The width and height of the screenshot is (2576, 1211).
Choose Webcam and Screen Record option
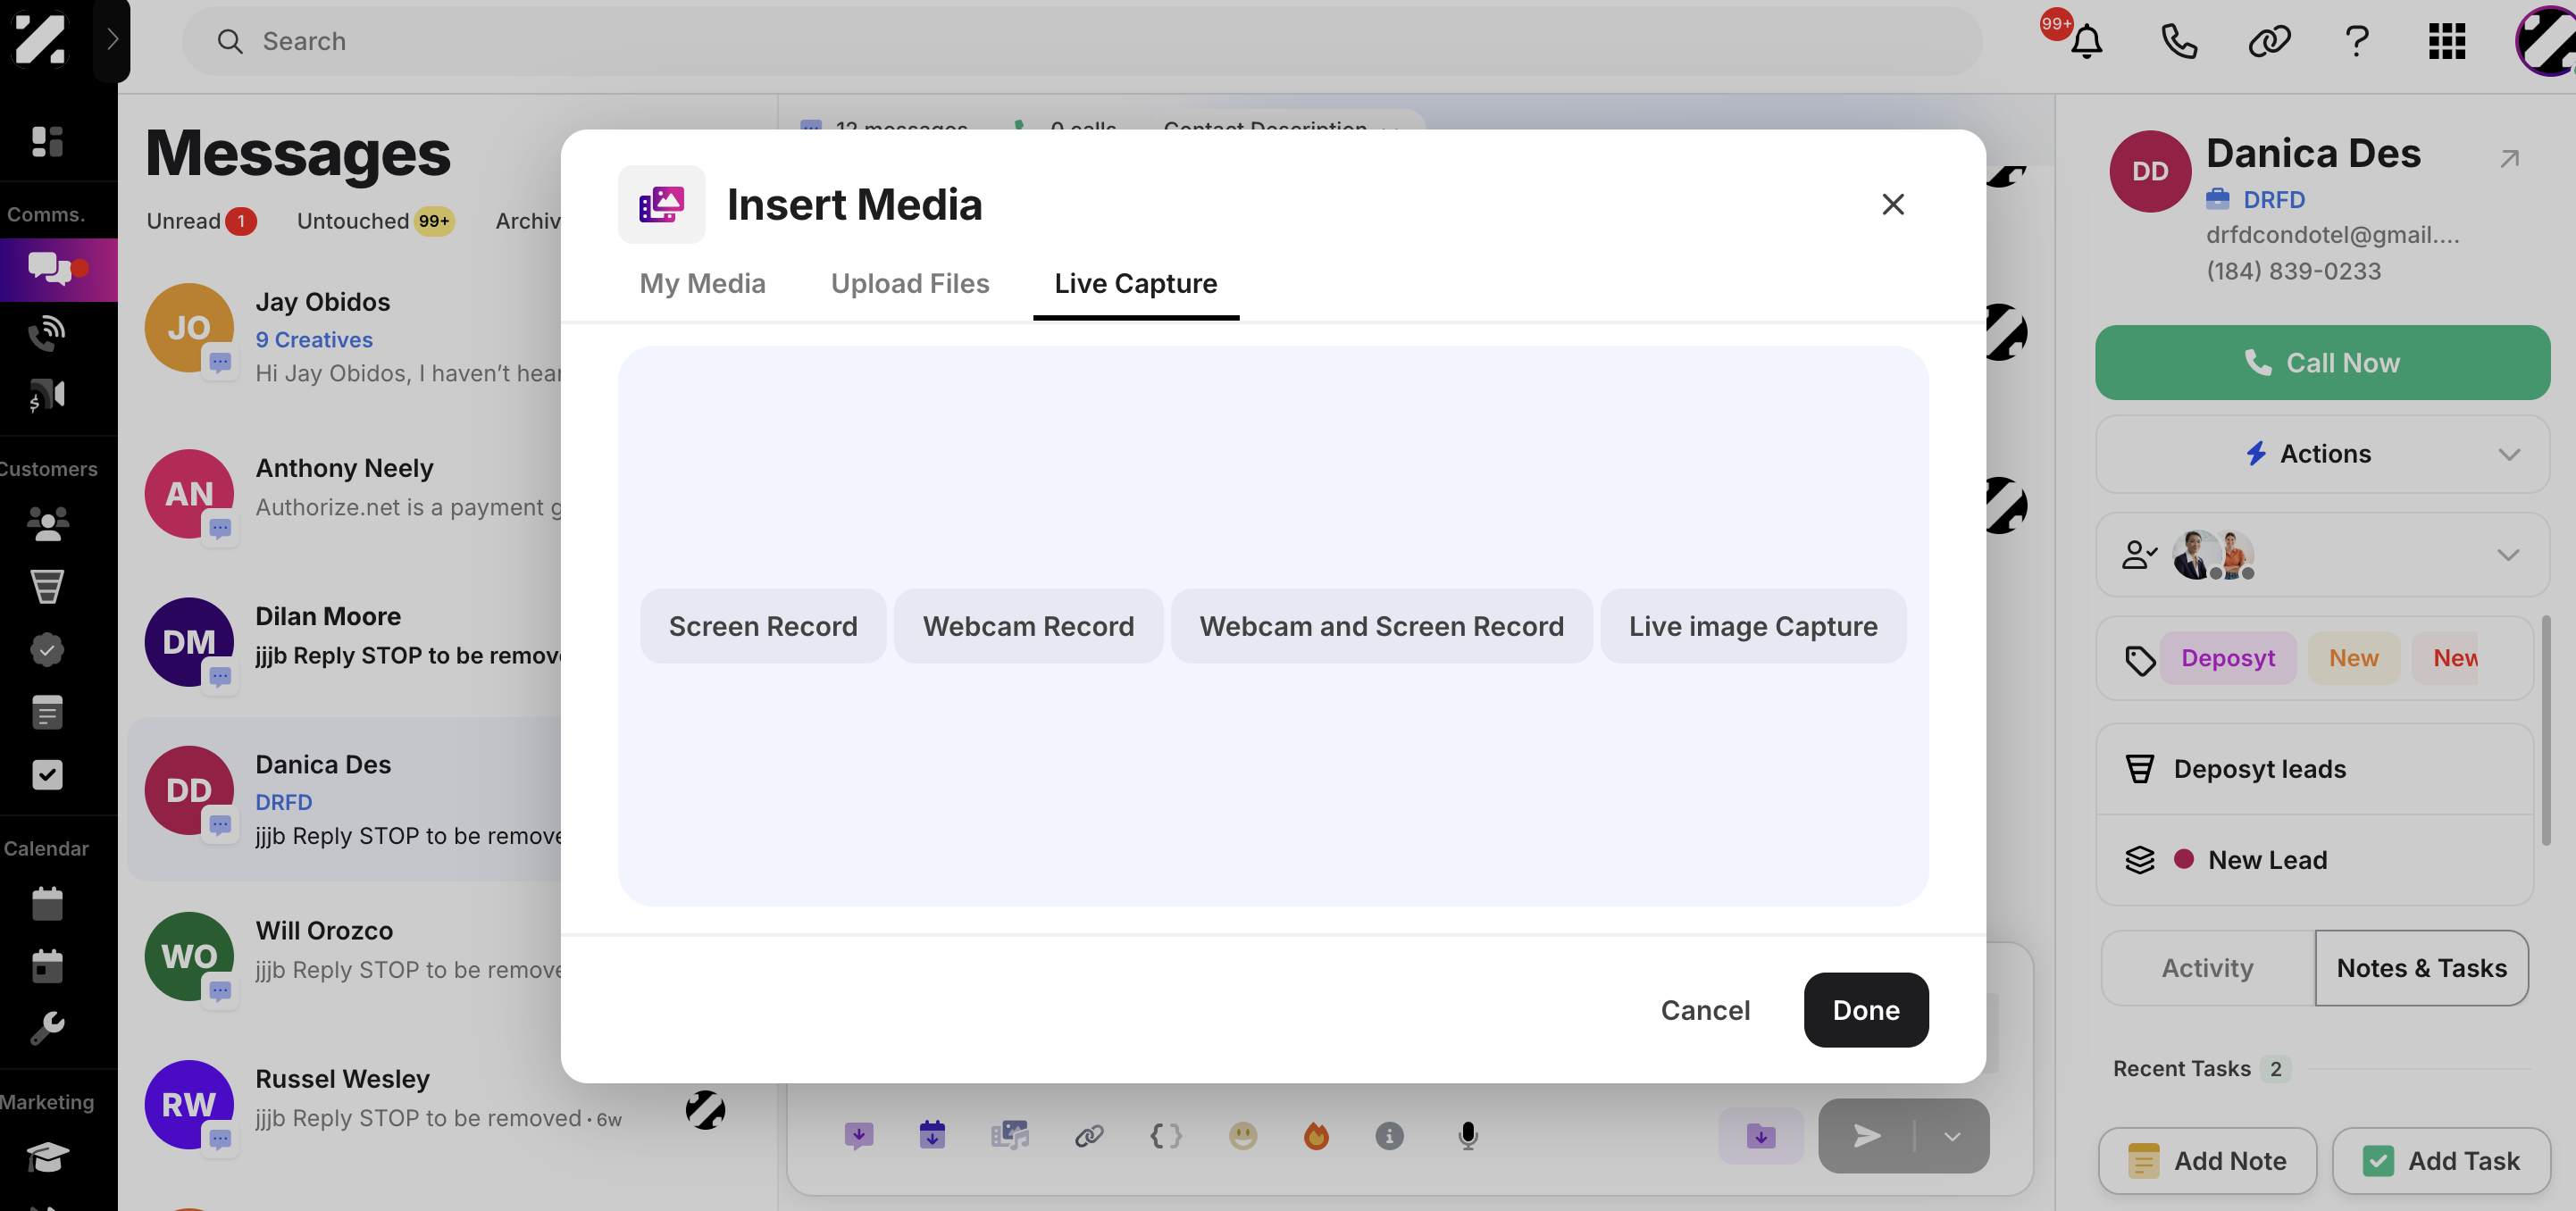[x=1381, y=626]
